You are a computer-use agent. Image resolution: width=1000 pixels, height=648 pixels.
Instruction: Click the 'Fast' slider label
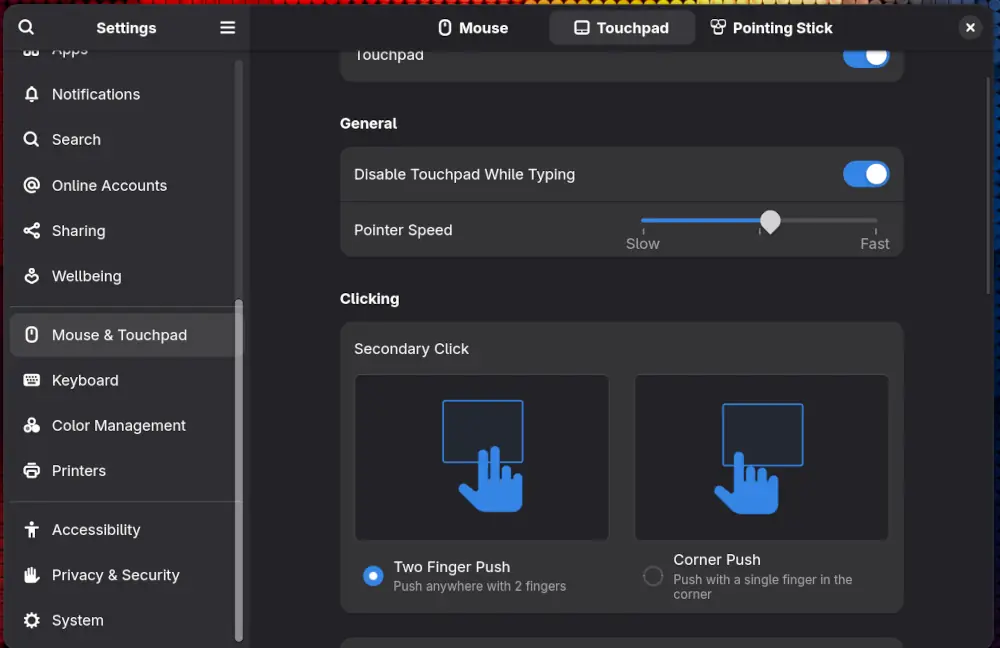point(874,244)
